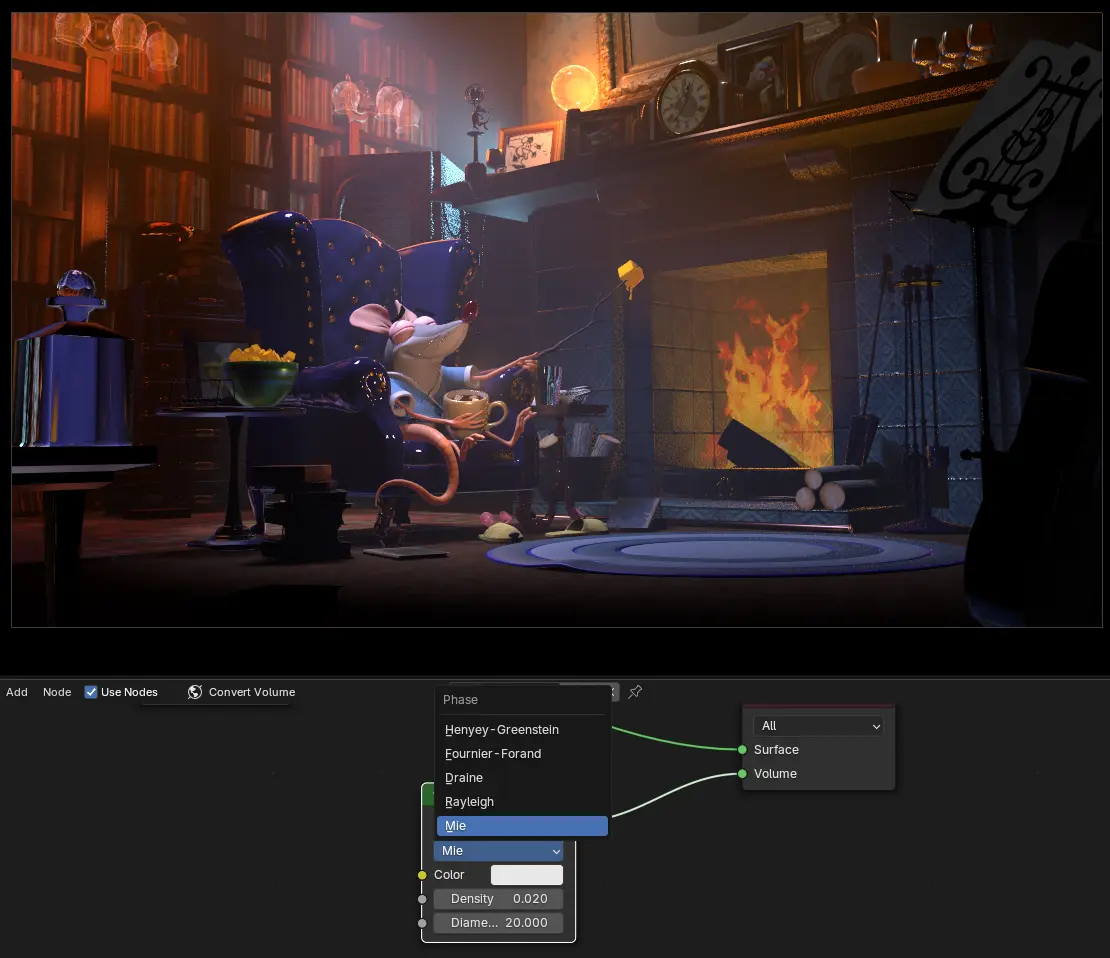Viewport: 1110px width, 958px height.
Task: Click the Diameter 20.000 field
Action: click(x=498, y=923)
